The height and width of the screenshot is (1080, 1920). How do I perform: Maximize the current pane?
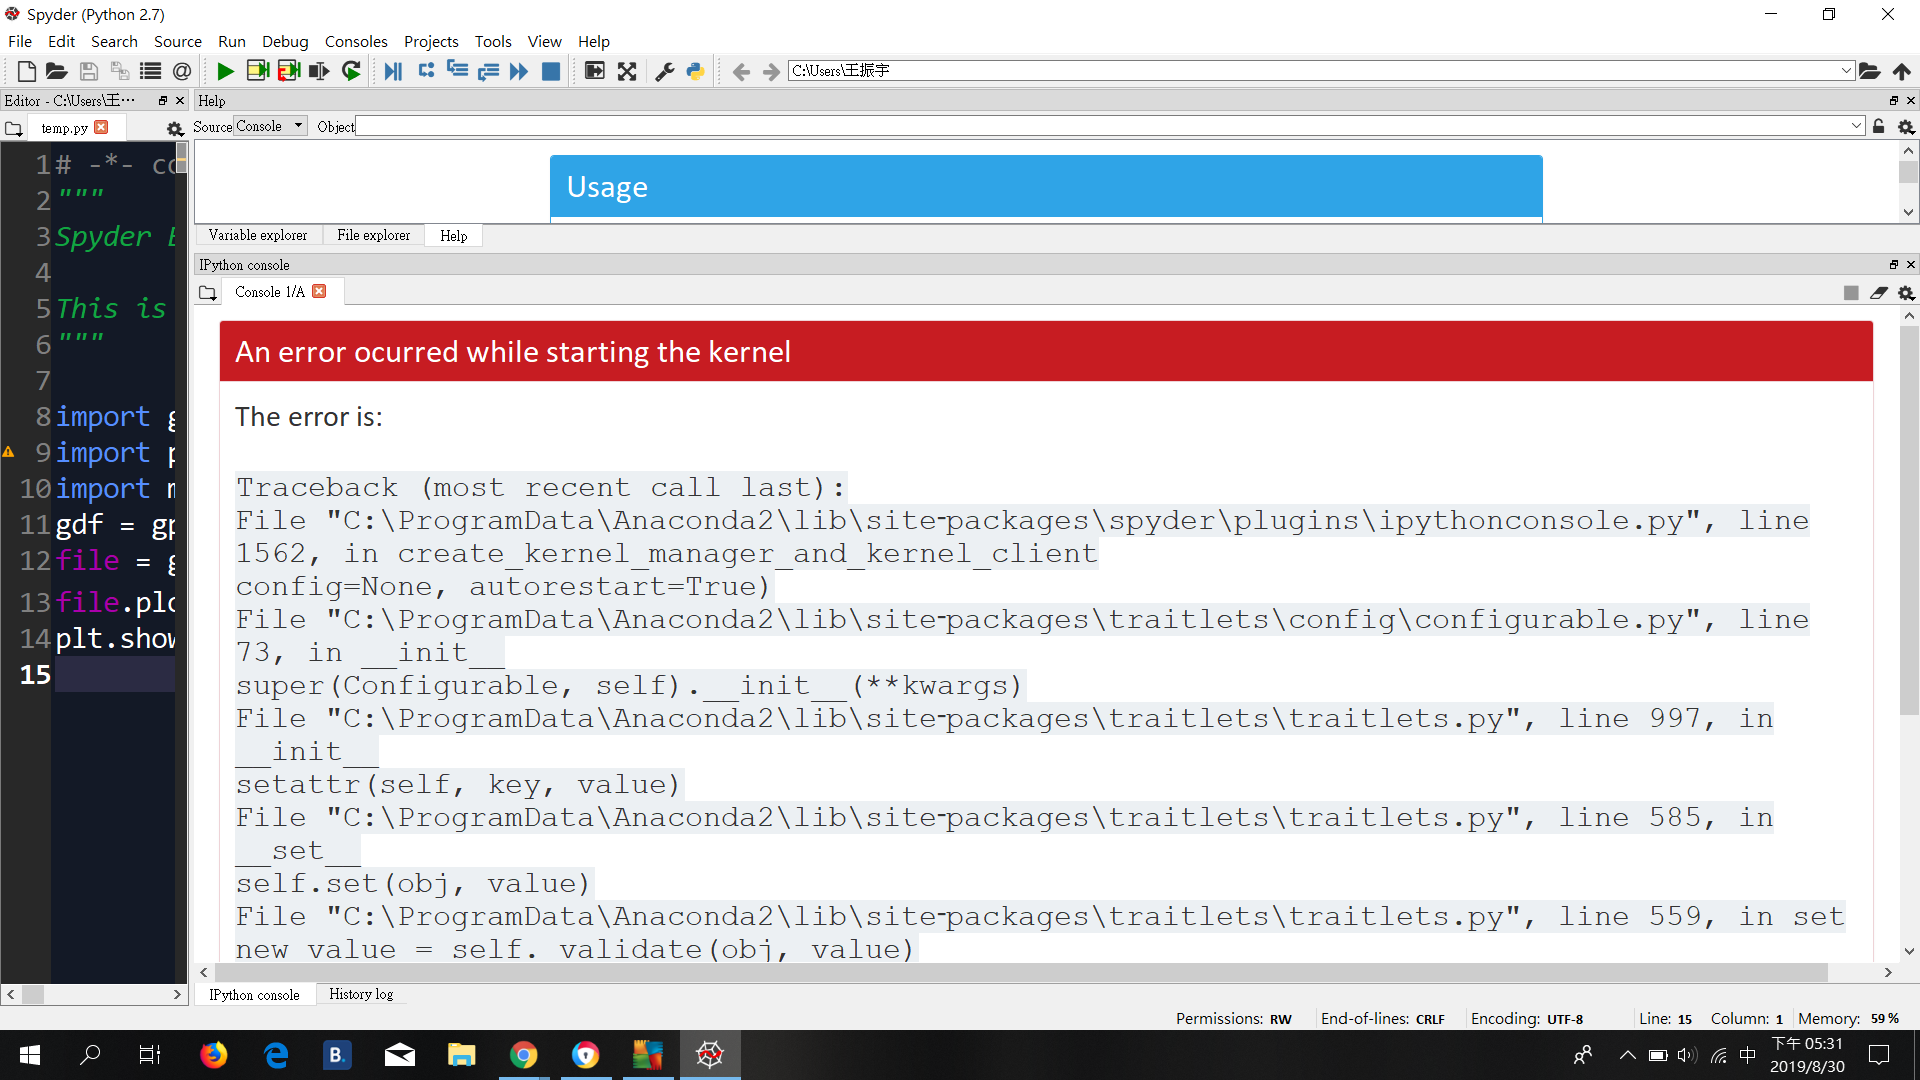click(594, 71)
